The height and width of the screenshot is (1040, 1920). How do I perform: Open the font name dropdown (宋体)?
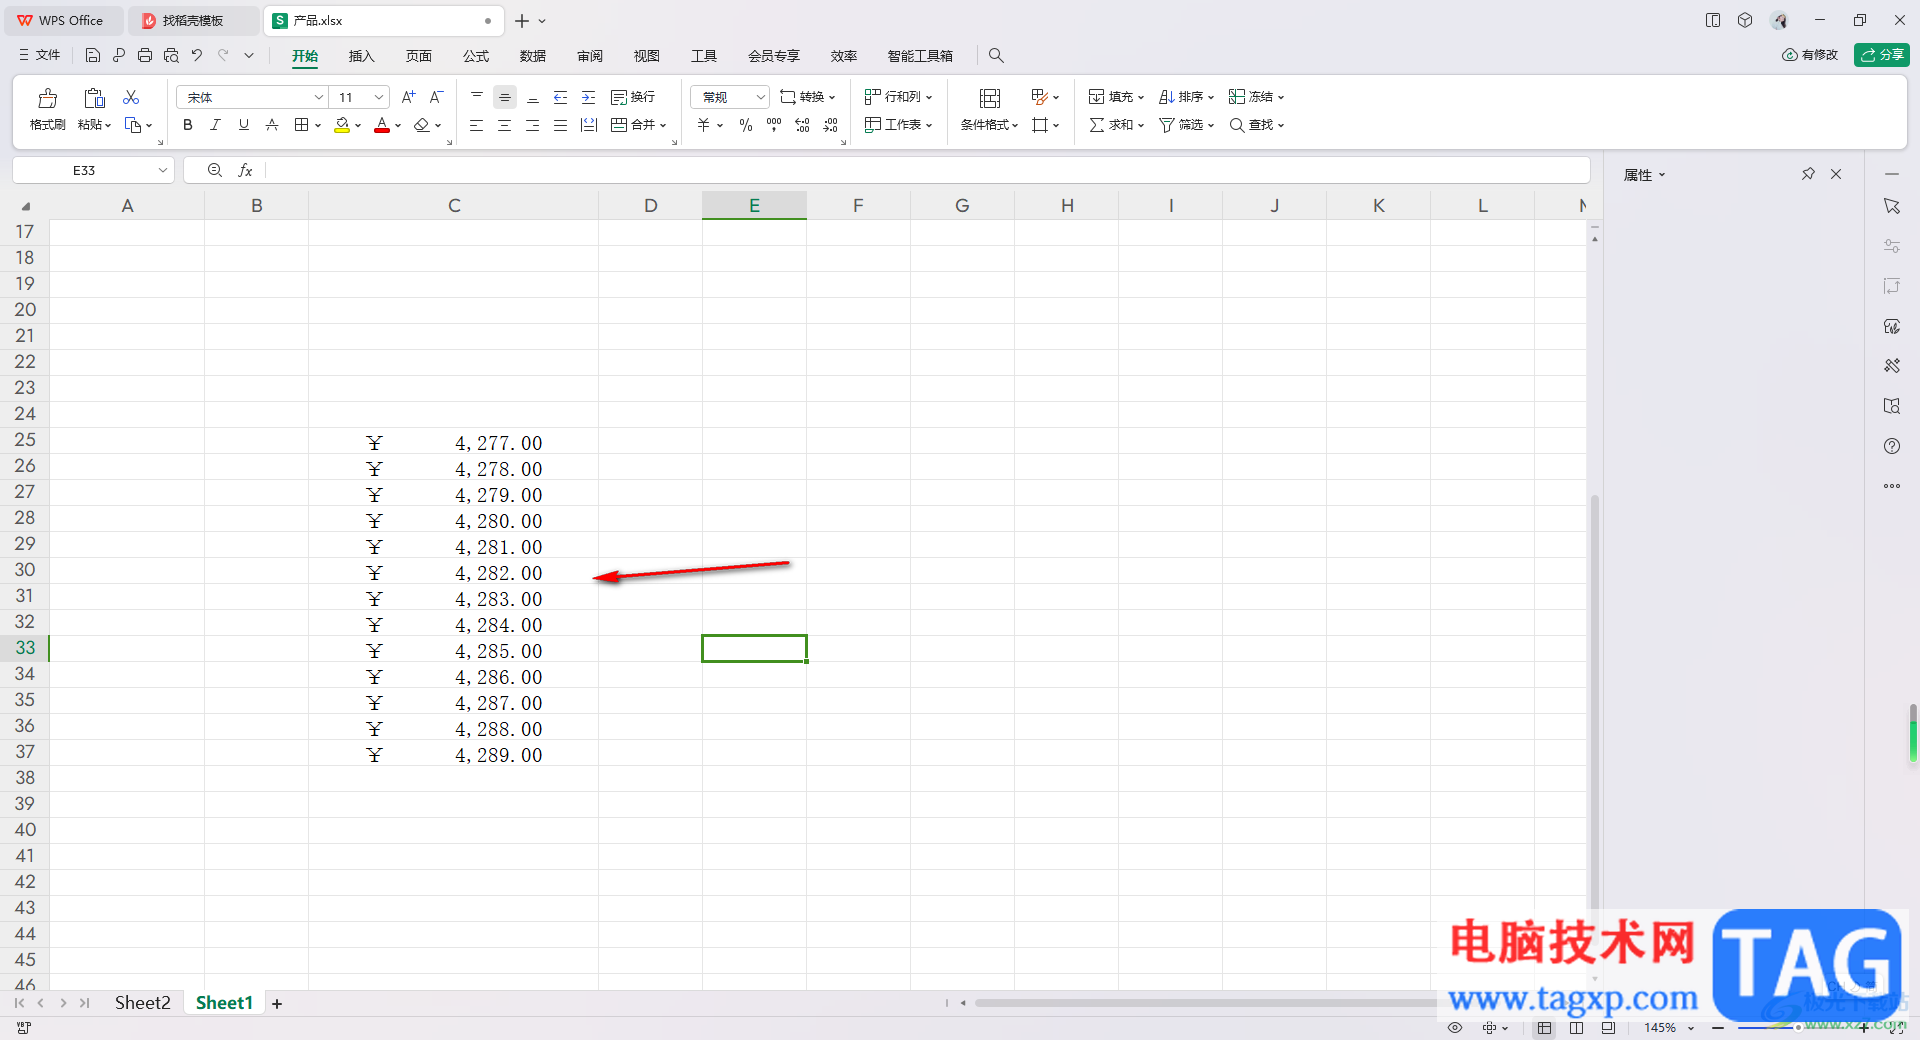(x=319, y=97)
